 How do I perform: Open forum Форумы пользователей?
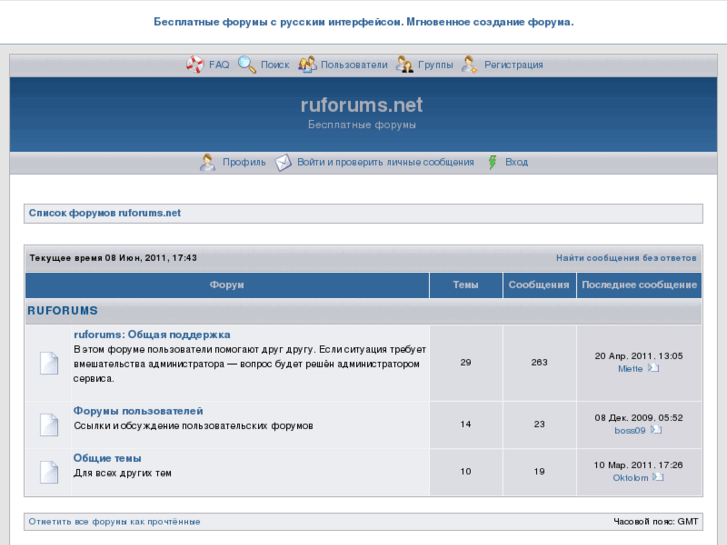click(138, 411)
